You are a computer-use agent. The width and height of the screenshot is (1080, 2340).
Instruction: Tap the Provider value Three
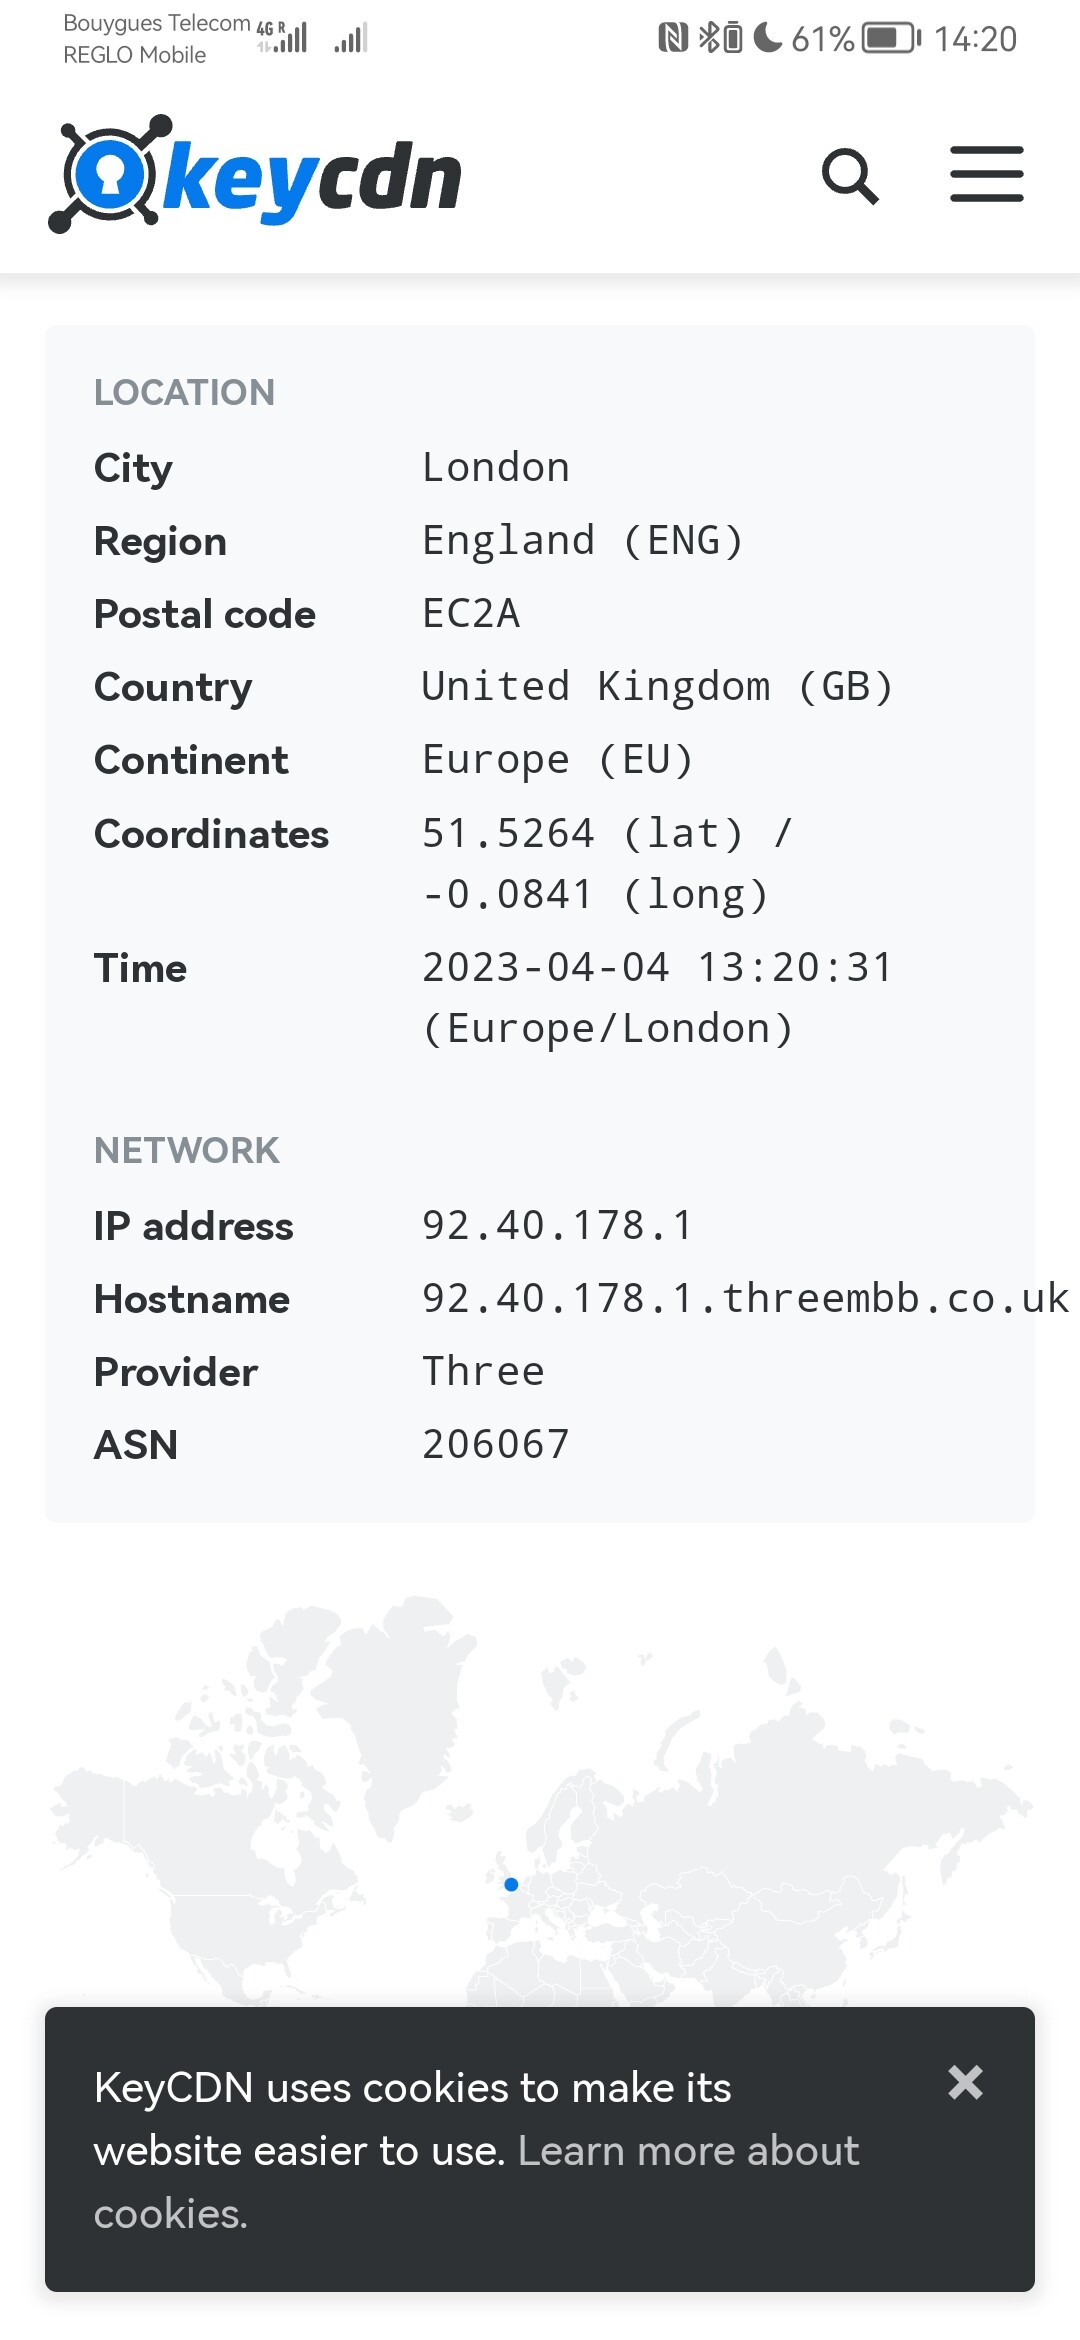coord(483,1371)
